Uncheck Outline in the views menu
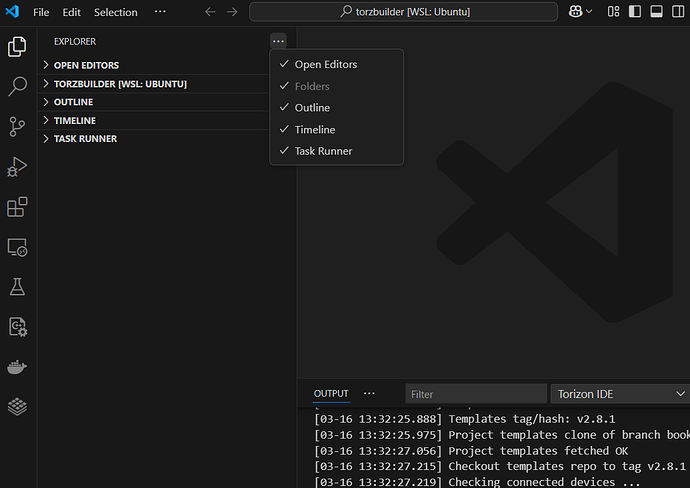The width and height of the screenshot is (690, 488). (x=337, y=108)
